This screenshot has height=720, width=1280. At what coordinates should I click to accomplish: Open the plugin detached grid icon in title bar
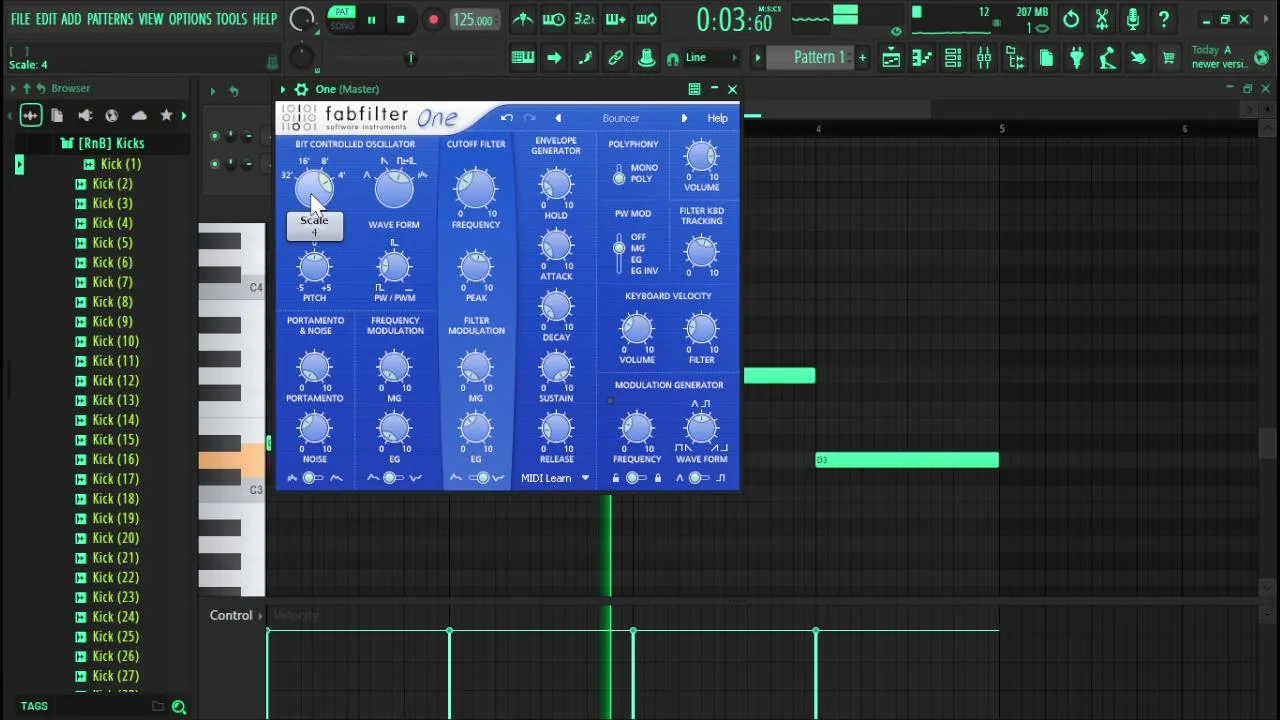(x=694, y=89)
